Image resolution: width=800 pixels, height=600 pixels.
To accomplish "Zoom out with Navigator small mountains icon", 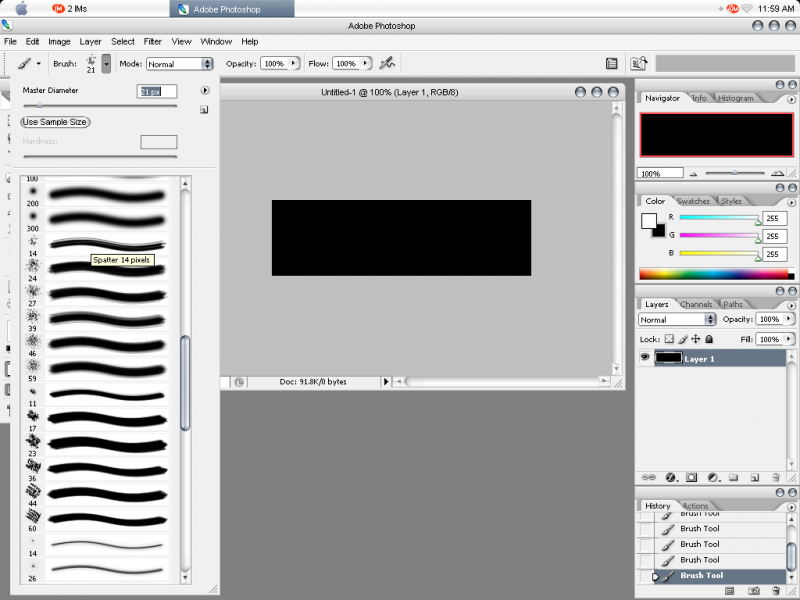I will click(x=693, y=174).
